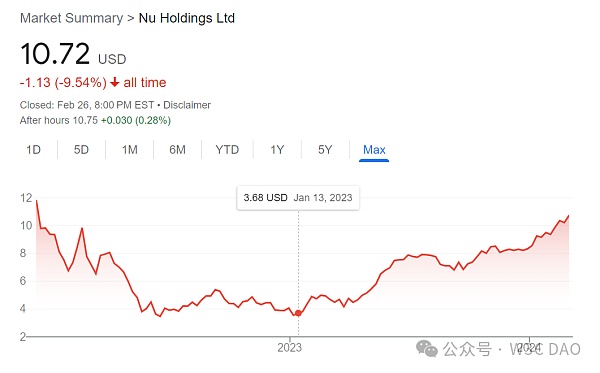This screenshot has width=600, height=373.
Task: Show the 5Y price history
Action: tap(325, 150)
